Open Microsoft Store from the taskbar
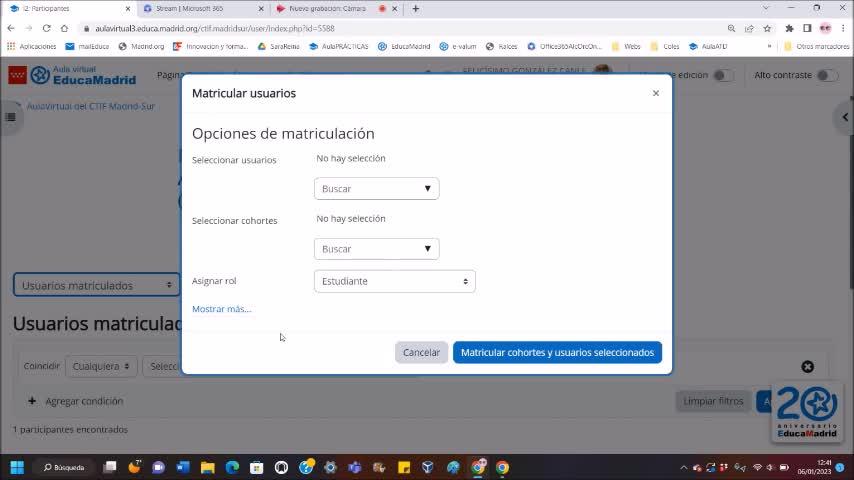 [257, 467]
